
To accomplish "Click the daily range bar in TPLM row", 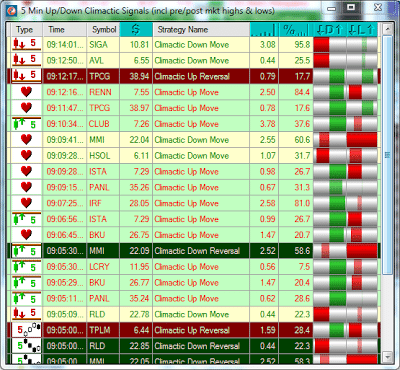I will [330, 330].
